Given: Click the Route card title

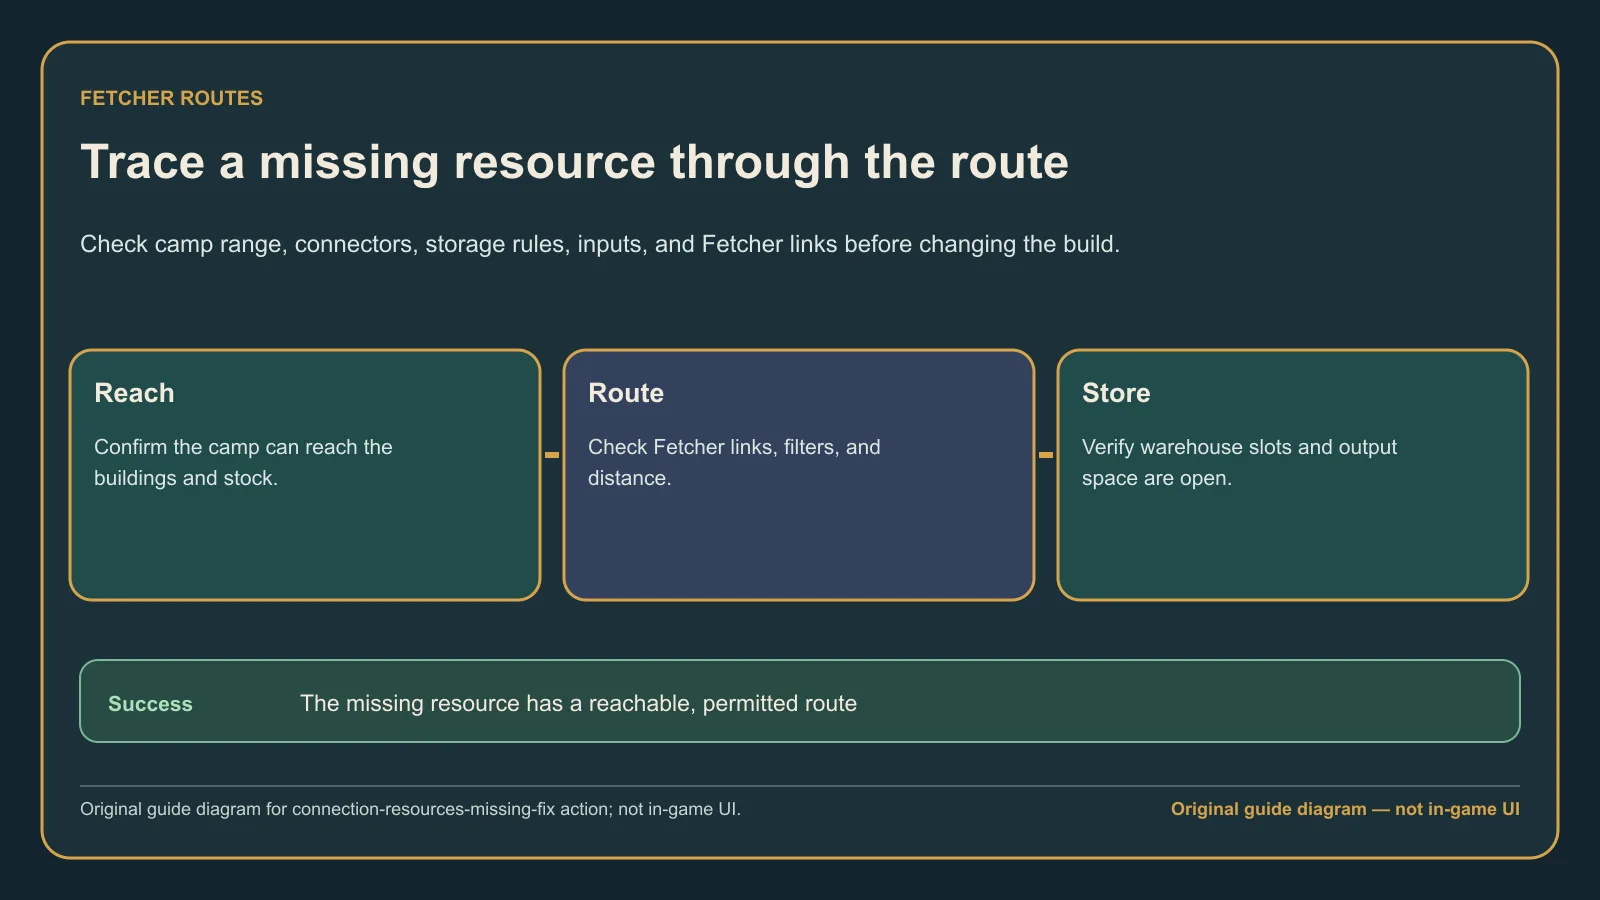Looking at the screenshot, I should (626, 393).
